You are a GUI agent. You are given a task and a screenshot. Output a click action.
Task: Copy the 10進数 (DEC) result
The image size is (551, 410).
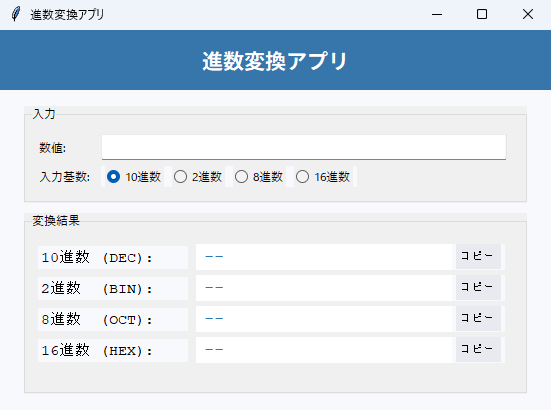pyautogui.click(x=478, y=256)
